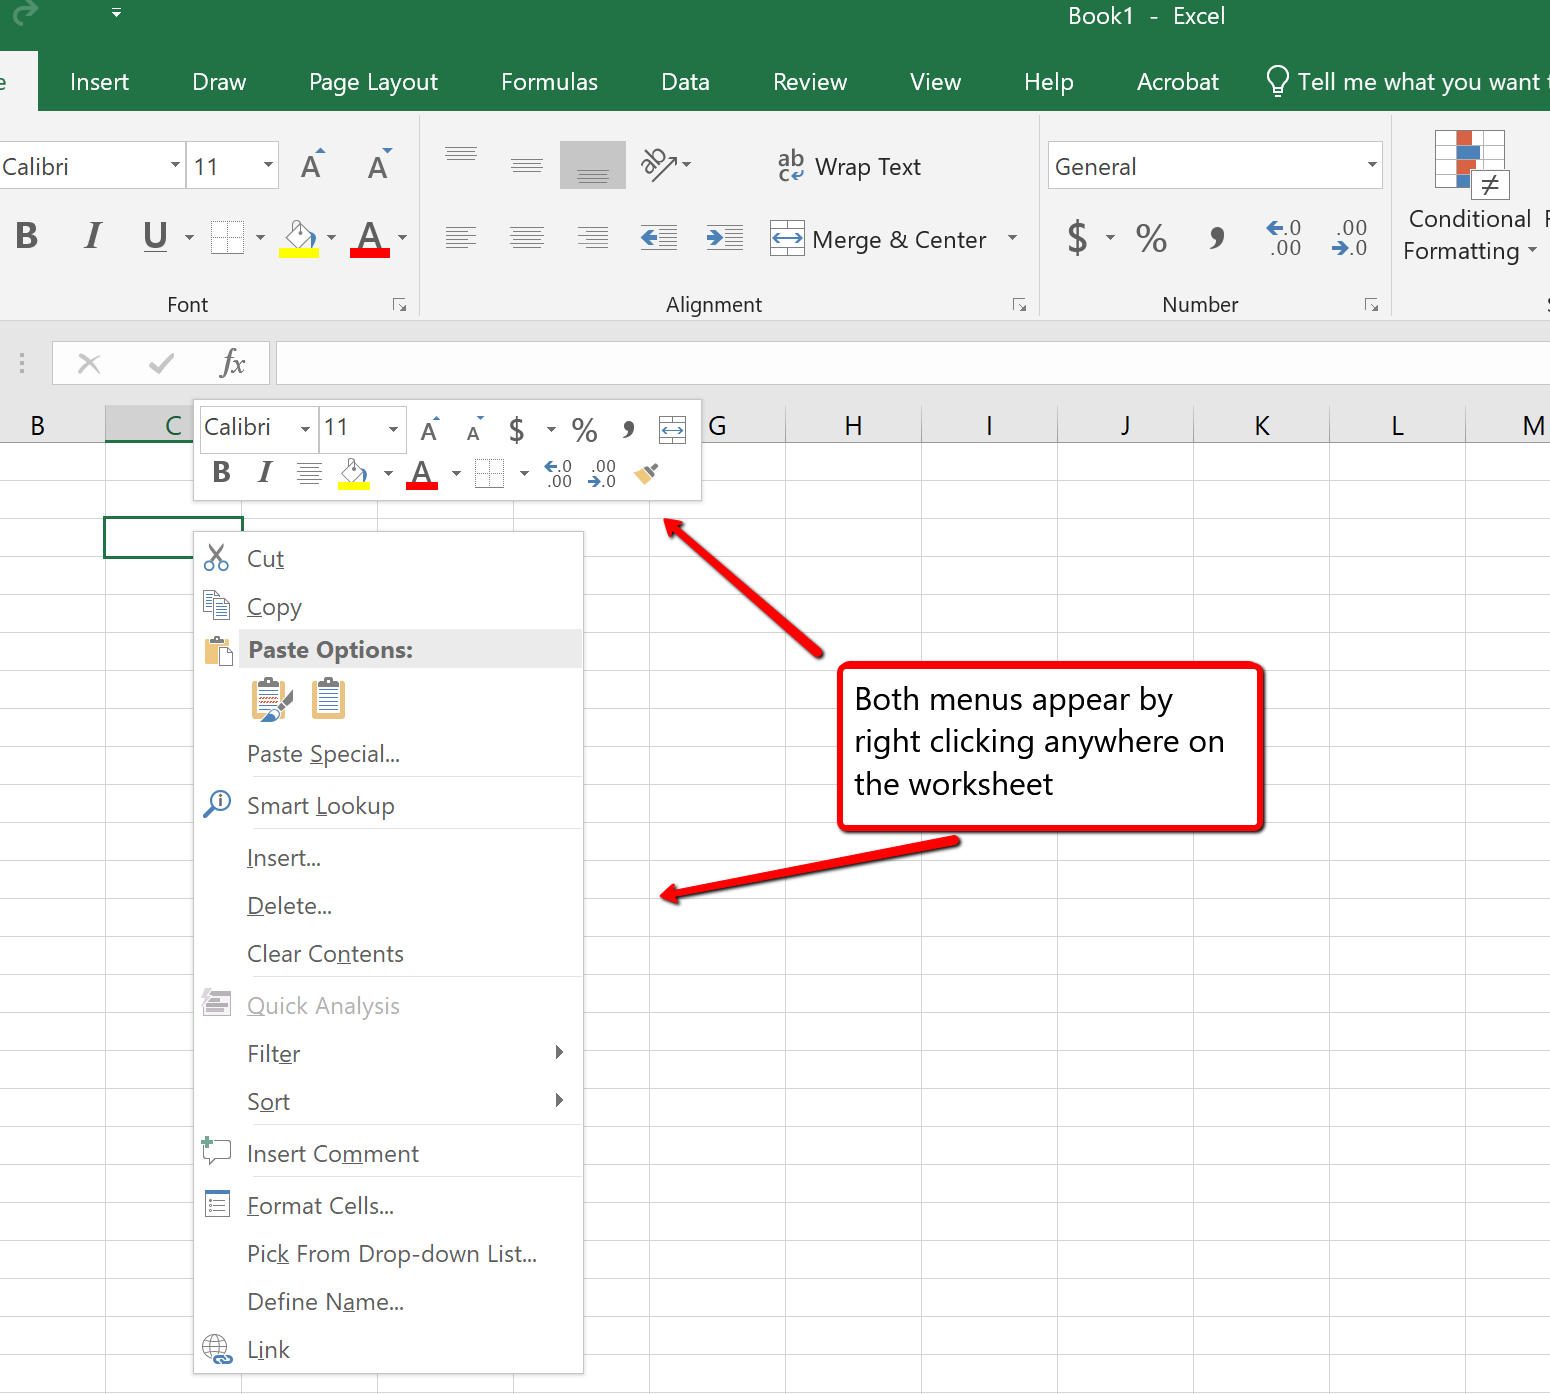Expand ribbon Underline style arrow

click(189, 238)
